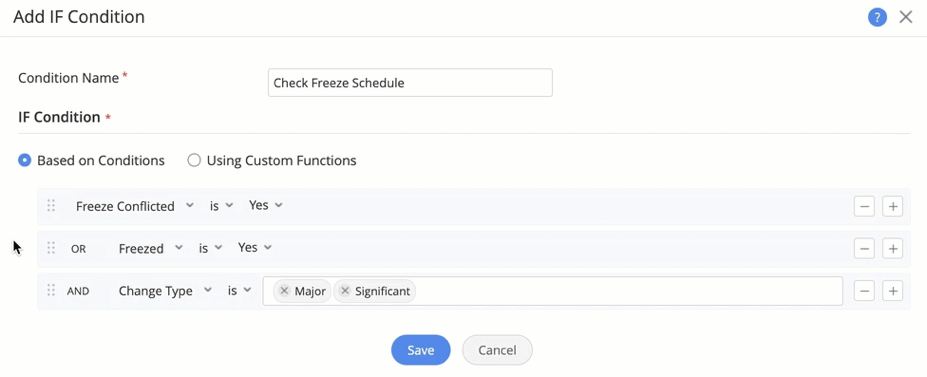The height and width of the screenshot is (377, 927).
Task: Add a row after Change Type condition
Action: click(x=892, y=291)
